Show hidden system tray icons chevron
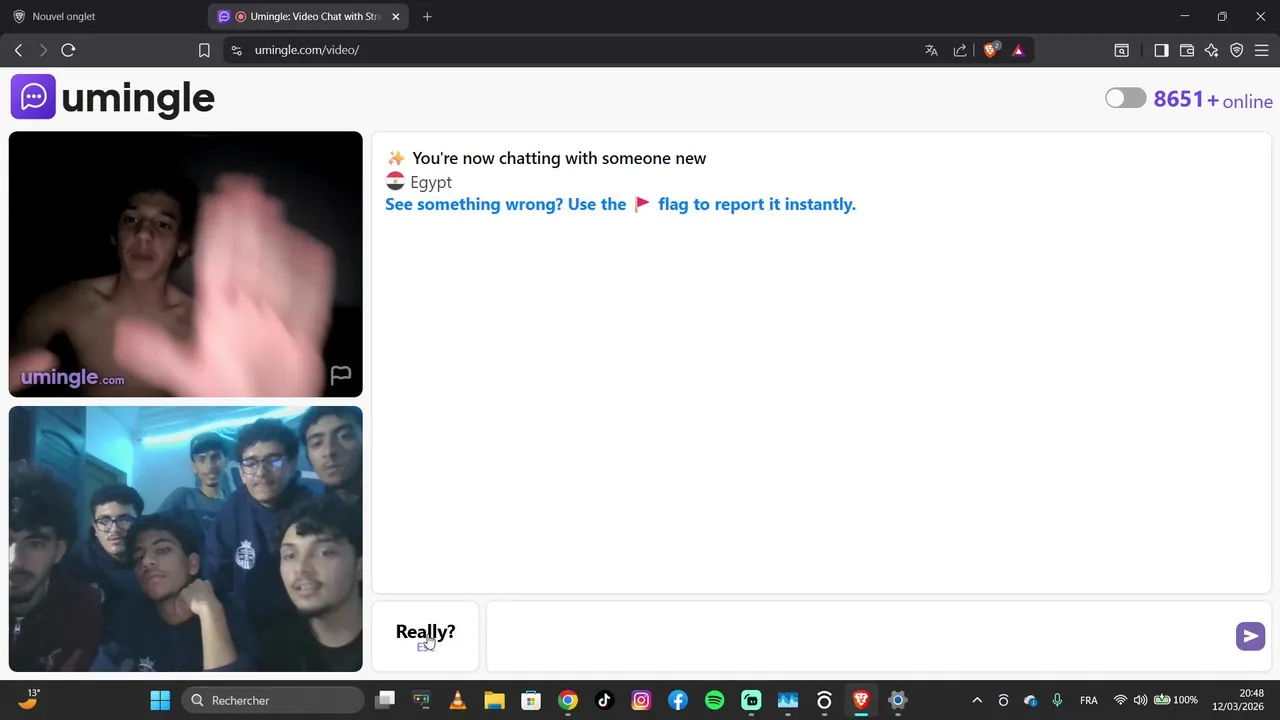Viewport: 1280px width, 720px height. click(x=977, y=700)
